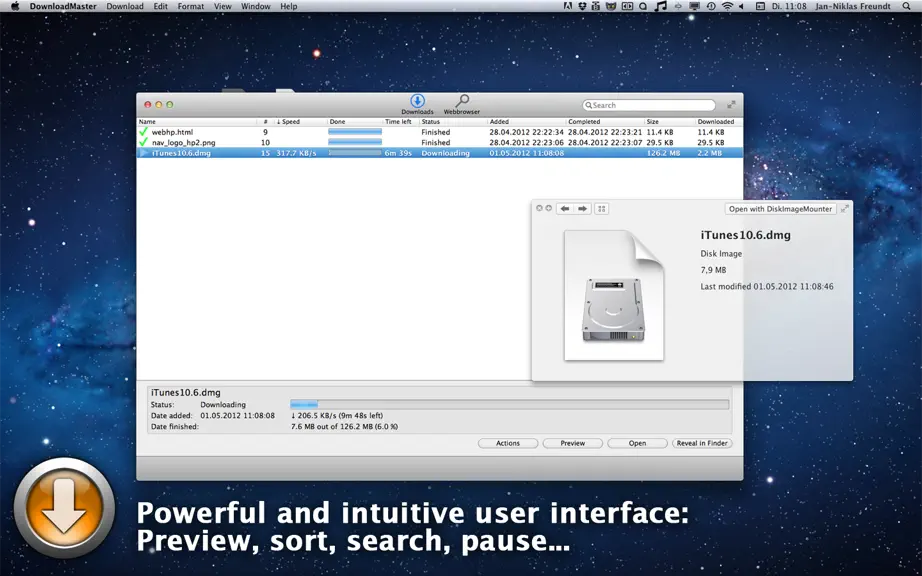Screen dimensions: 922x576
Task: Click the cat face menu bar icon
Action: point(611,6)
